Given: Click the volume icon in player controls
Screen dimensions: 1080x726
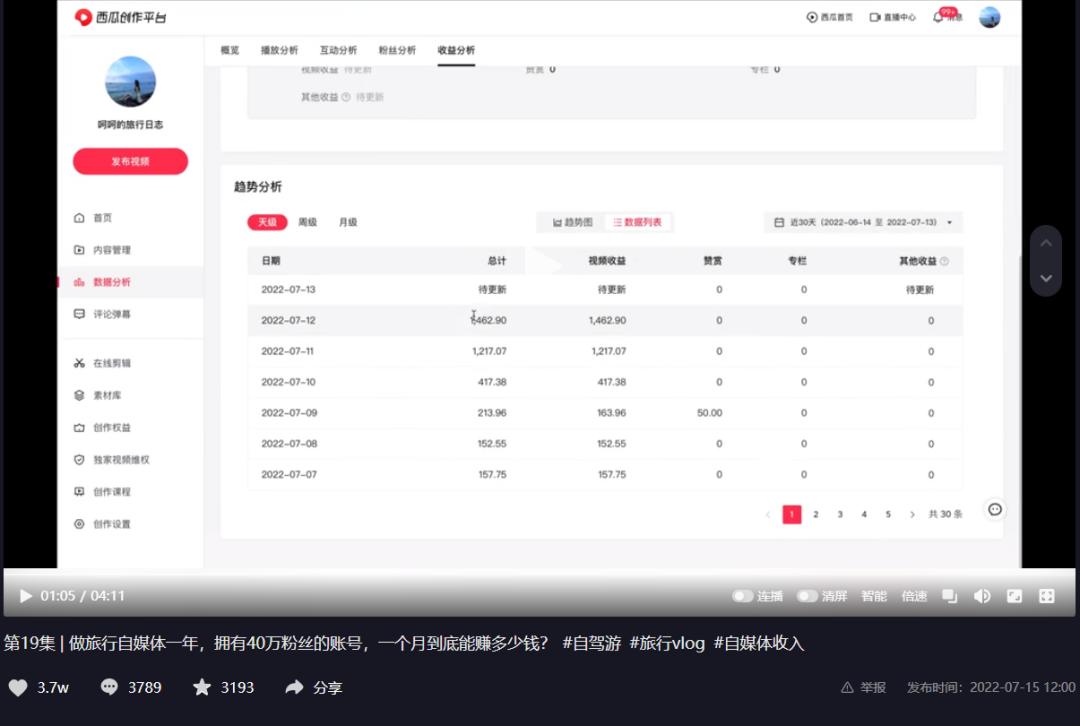Looking at the screenshot, I should [x=982, y=595].
